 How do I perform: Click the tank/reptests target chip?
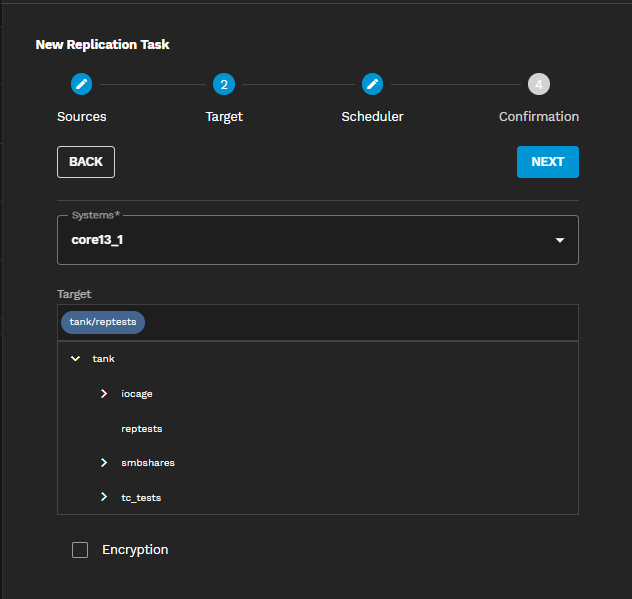103,322
